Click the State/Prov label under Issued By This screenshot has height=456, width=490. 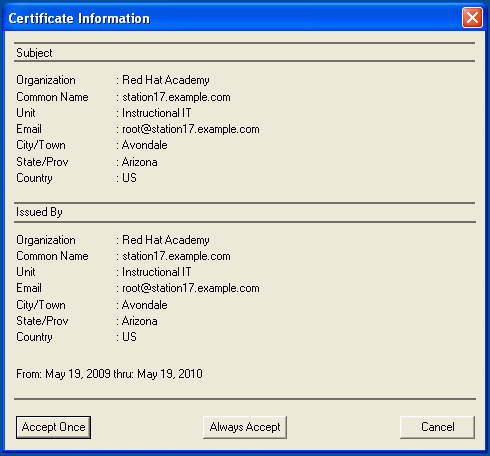point(42,321)
